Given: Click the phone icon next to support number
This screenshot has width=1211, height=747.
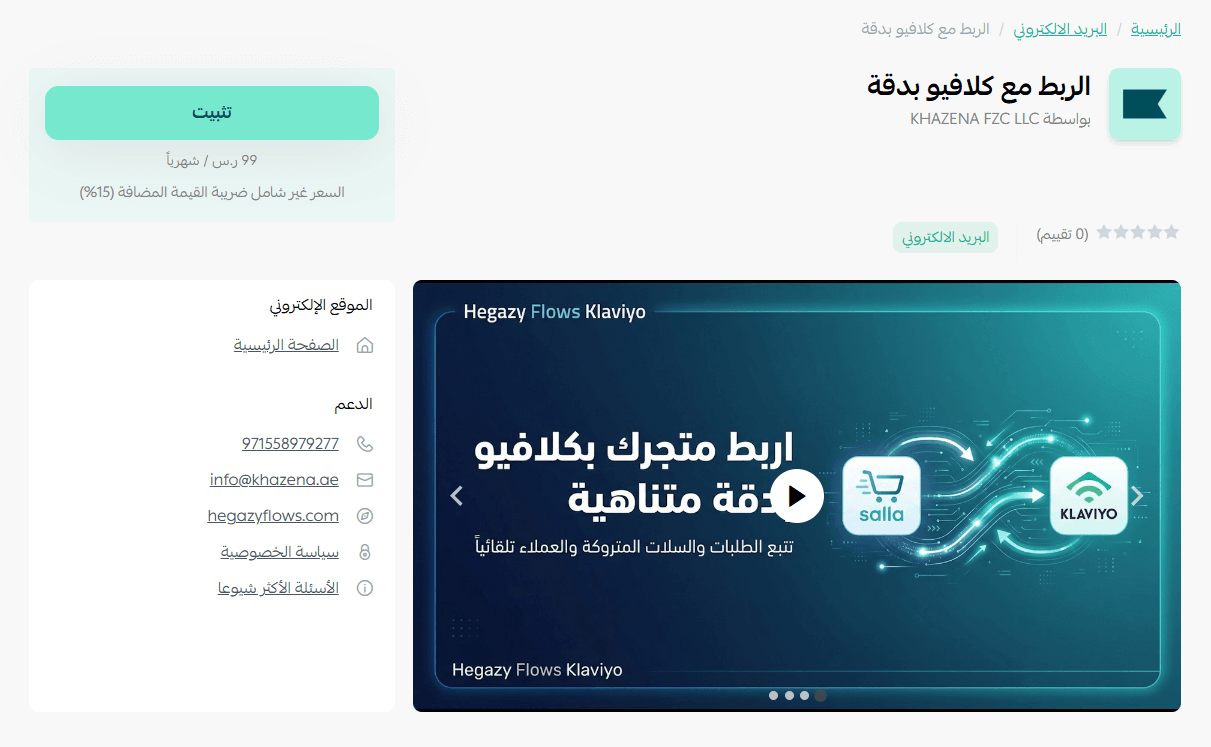Looking at the screenshot, I should coord(365,444).
